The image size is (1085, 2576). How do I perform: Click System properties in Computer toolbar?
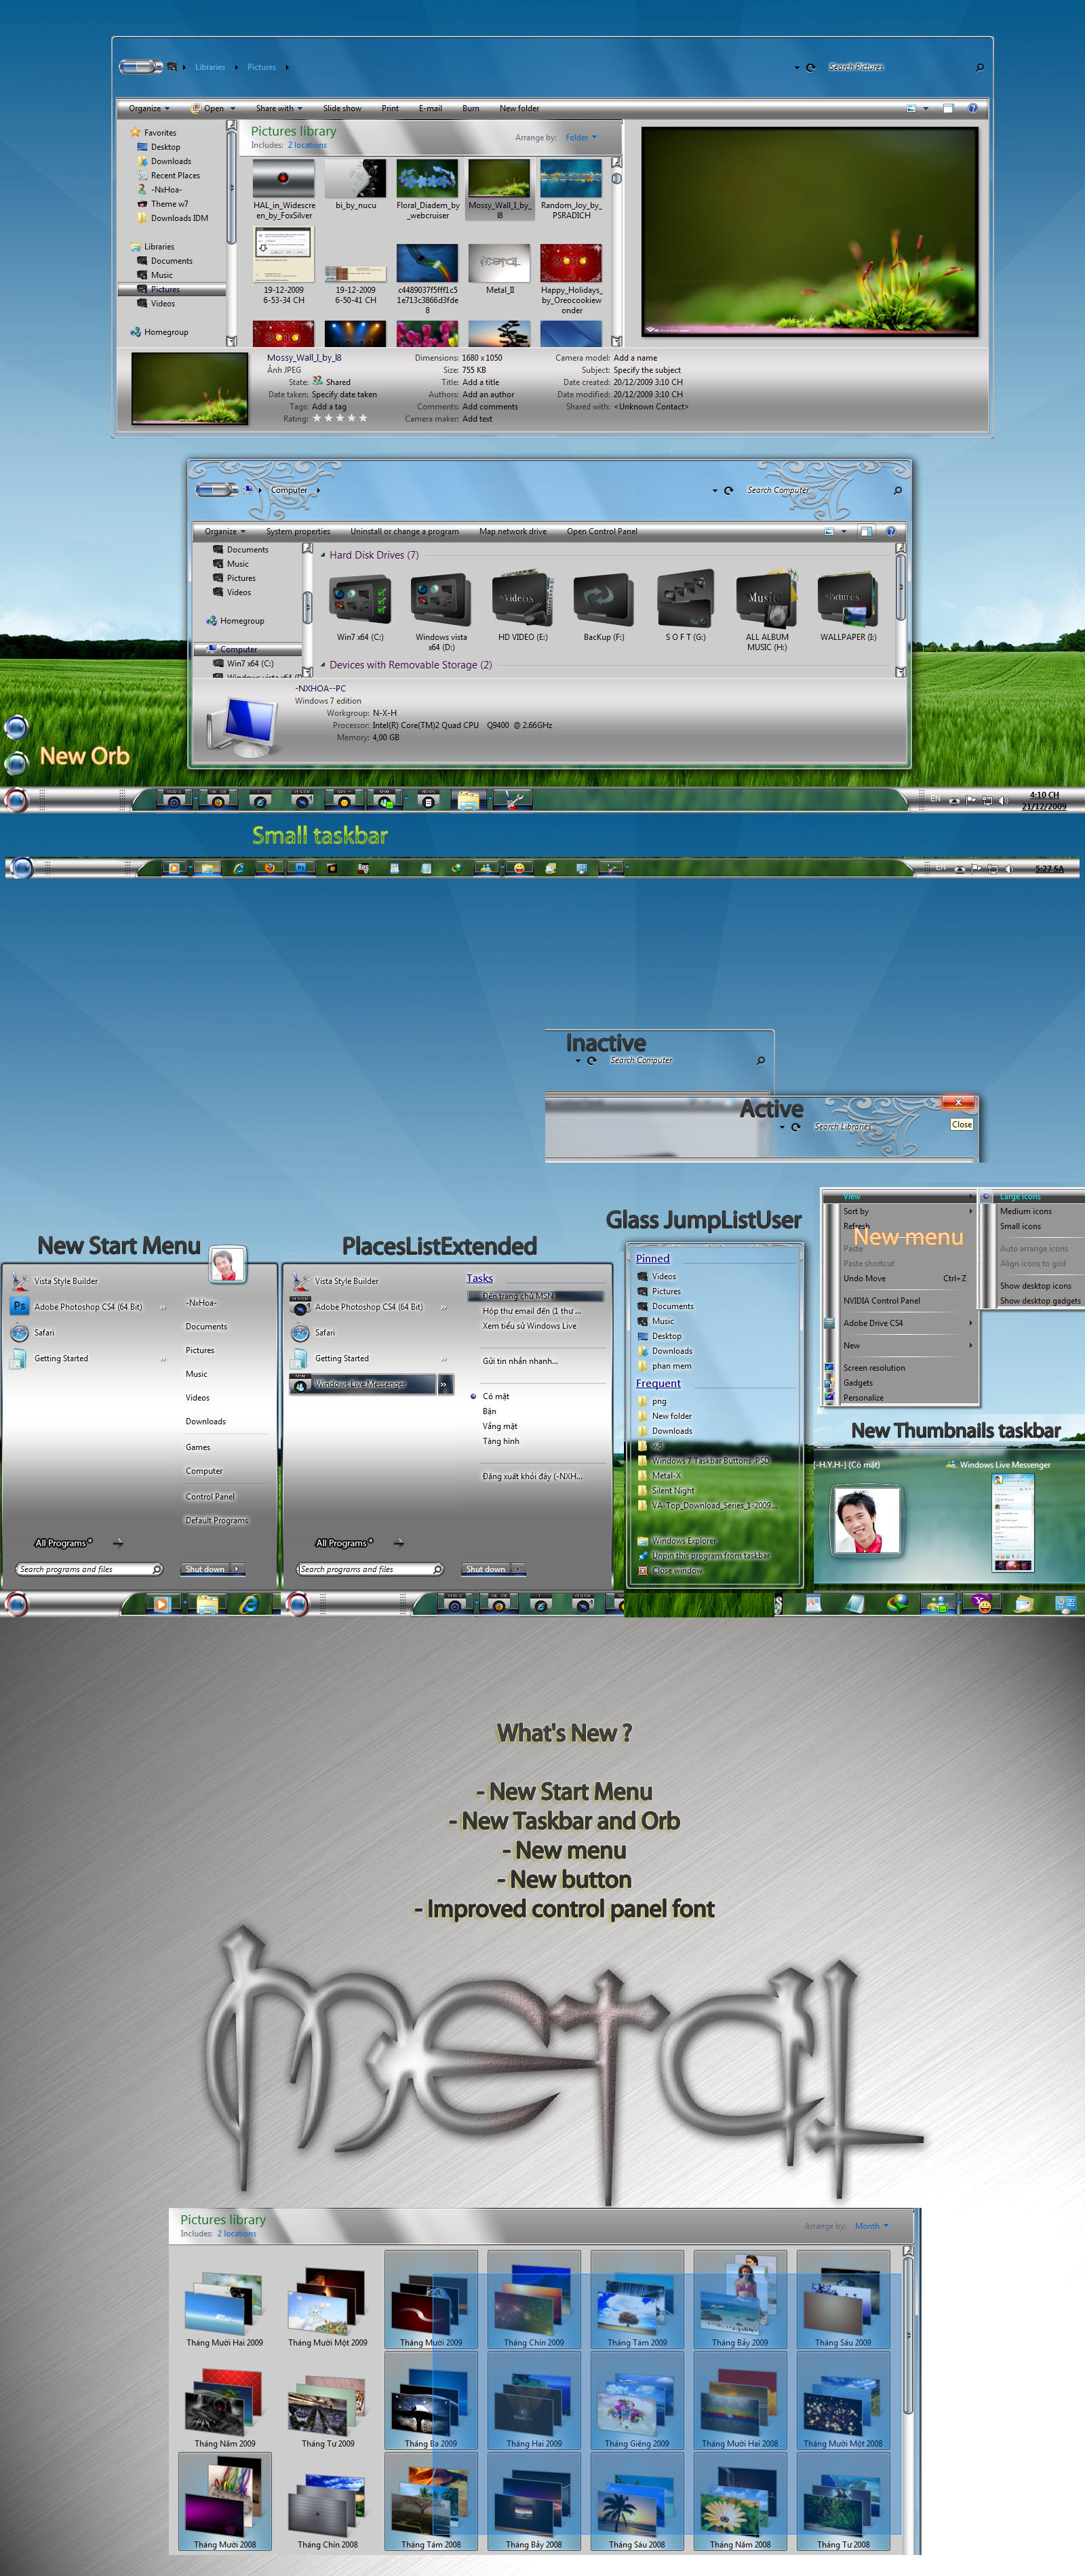(x=298, y=531)
